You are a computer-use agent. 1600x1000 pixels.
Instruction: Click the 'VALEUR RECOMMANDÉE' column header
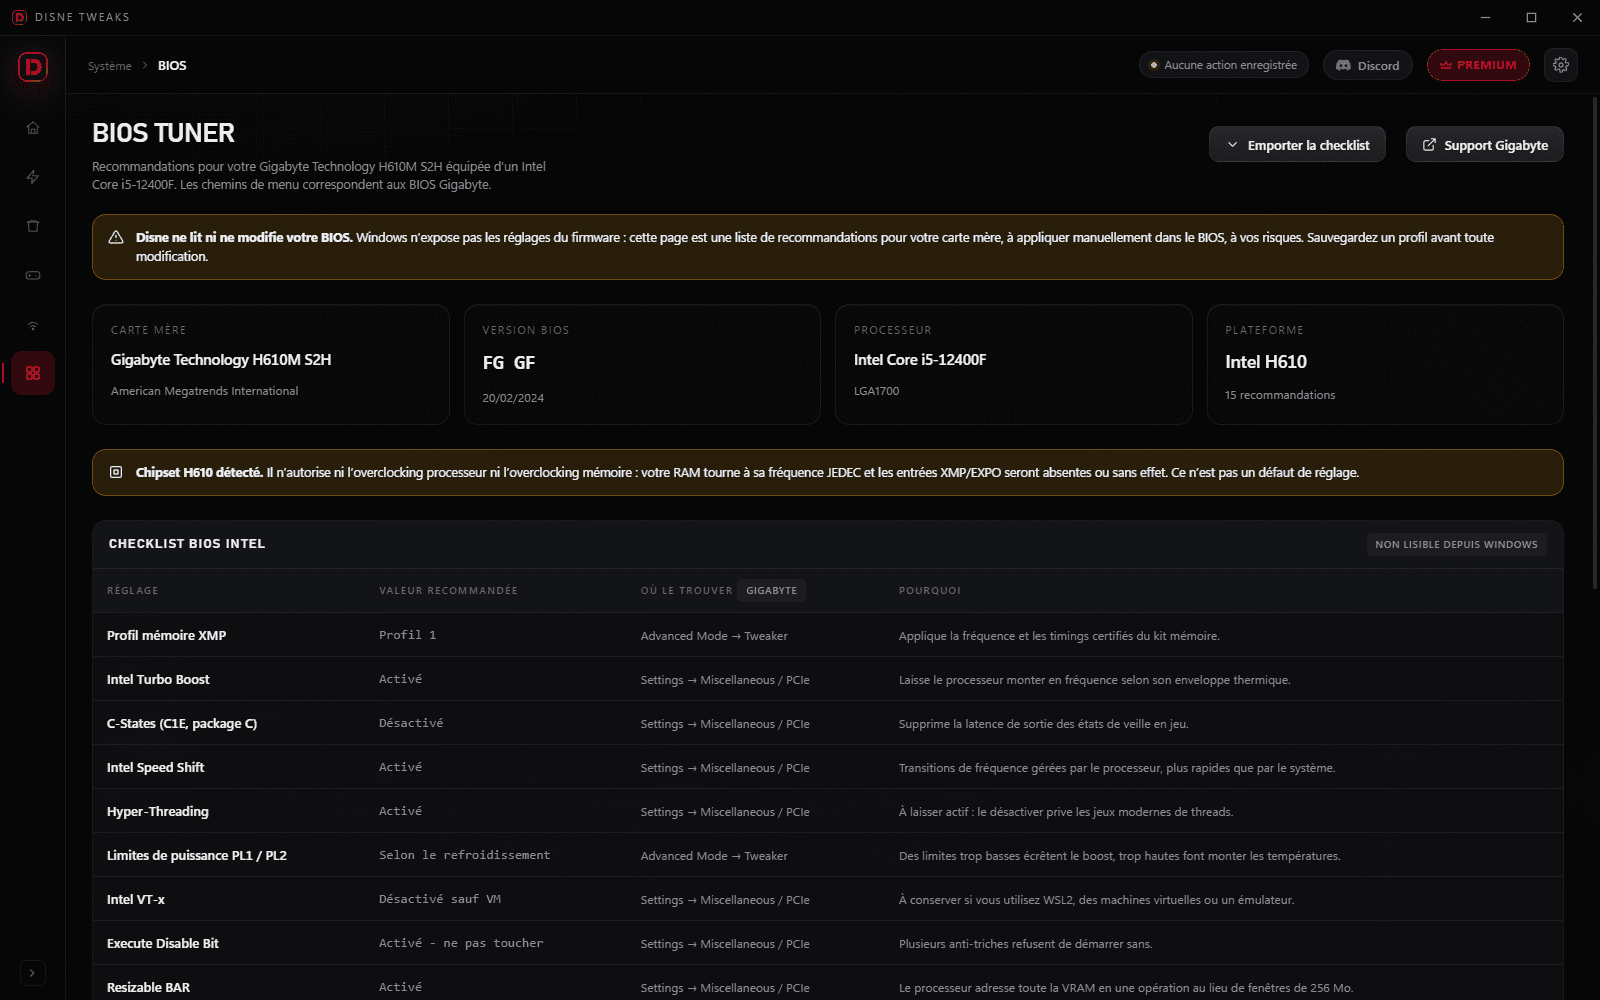pyautogui.click(x=448, y=591)
